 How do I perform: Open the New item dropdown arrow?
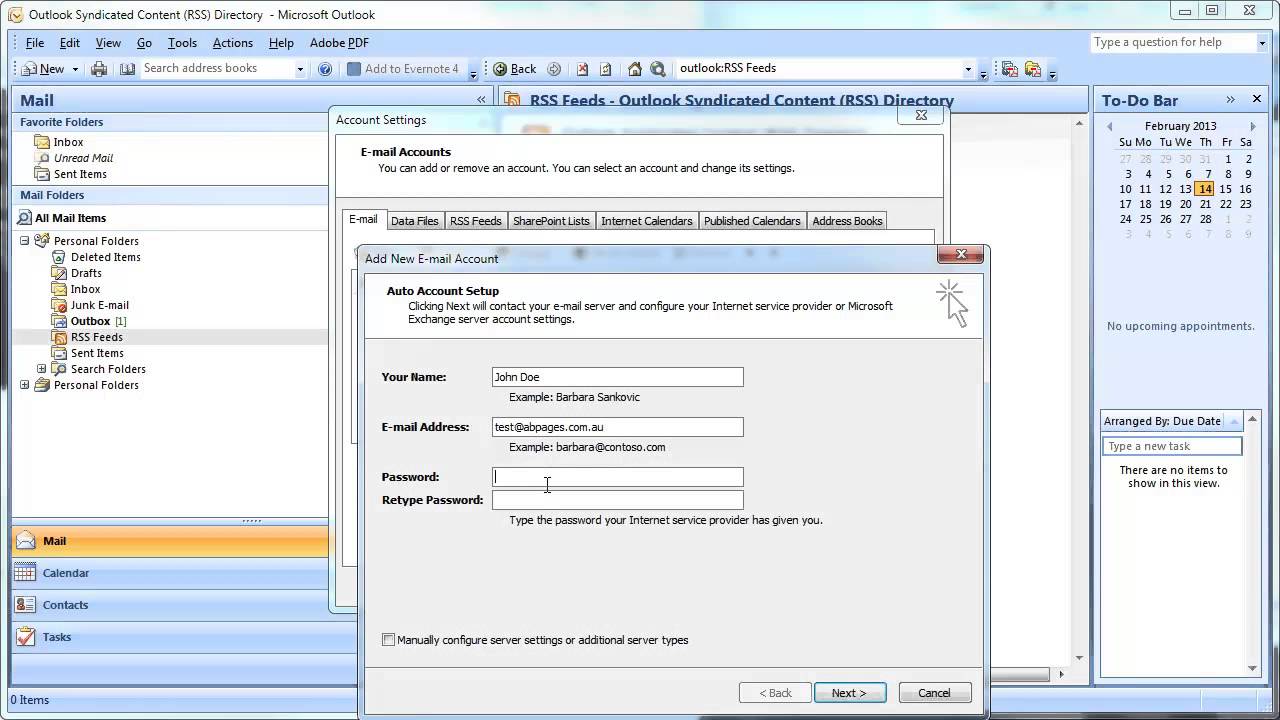point(75,69)
